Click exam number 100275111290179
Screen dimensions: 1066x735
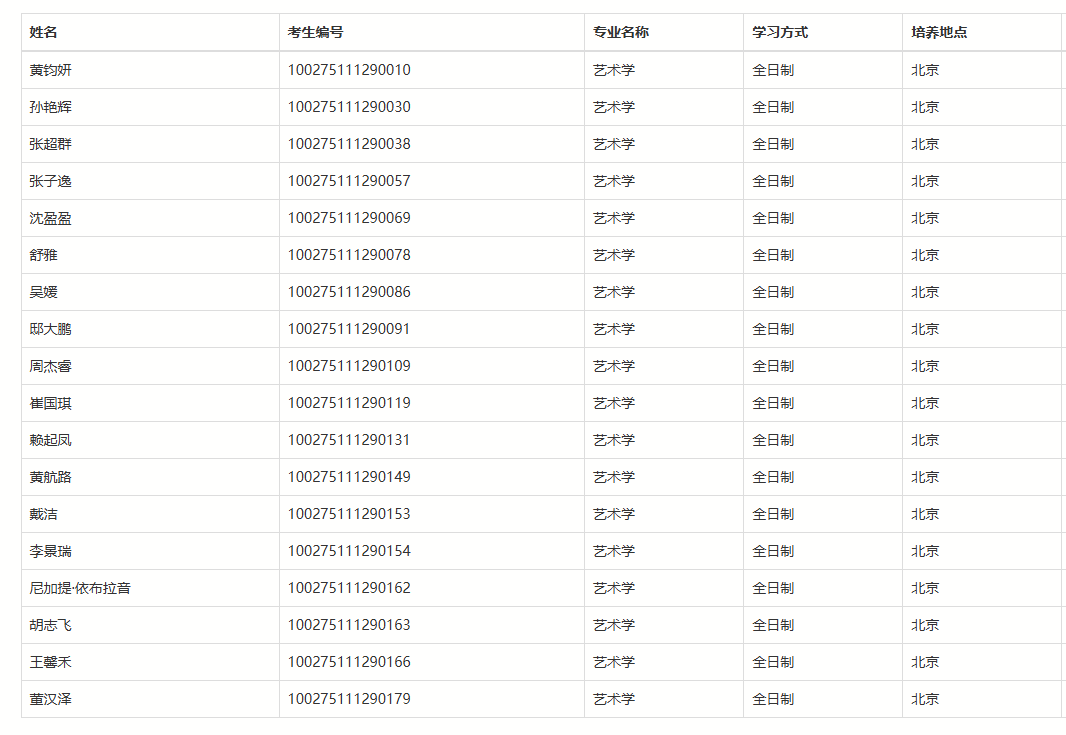point(347,698)
